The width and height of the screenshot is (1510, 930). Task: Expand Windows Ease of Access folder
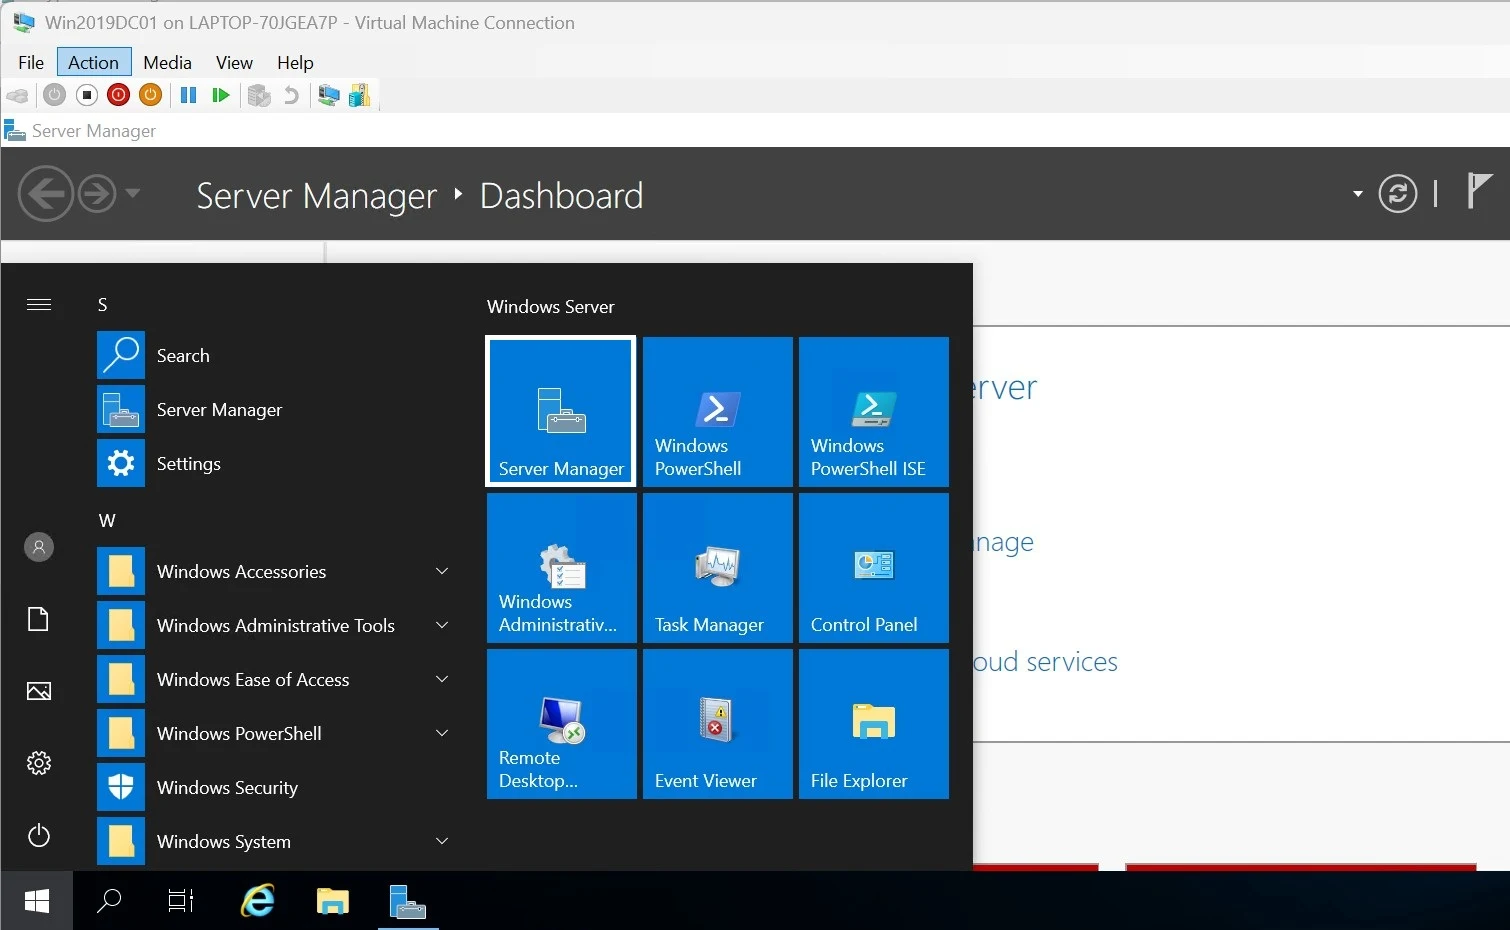tap(442, 679)
